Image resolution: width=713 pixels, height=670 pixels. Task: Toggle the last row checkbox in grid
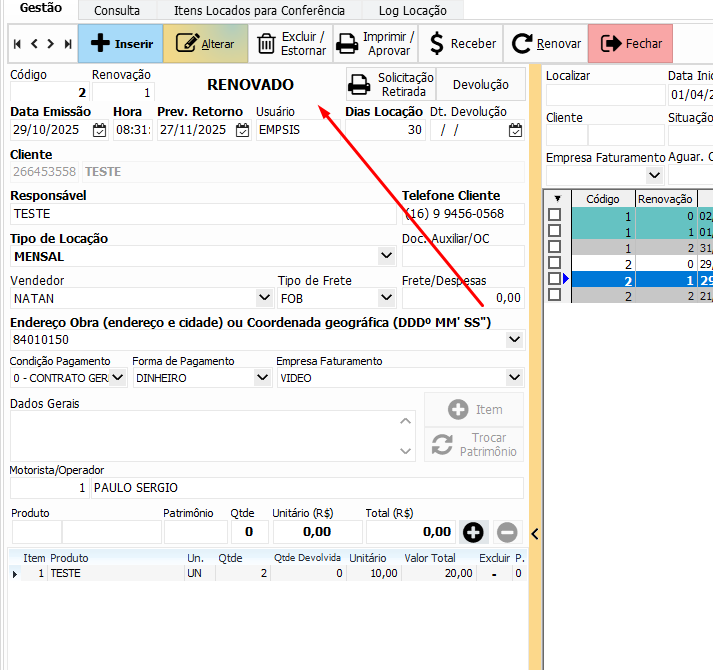(554, 296)
